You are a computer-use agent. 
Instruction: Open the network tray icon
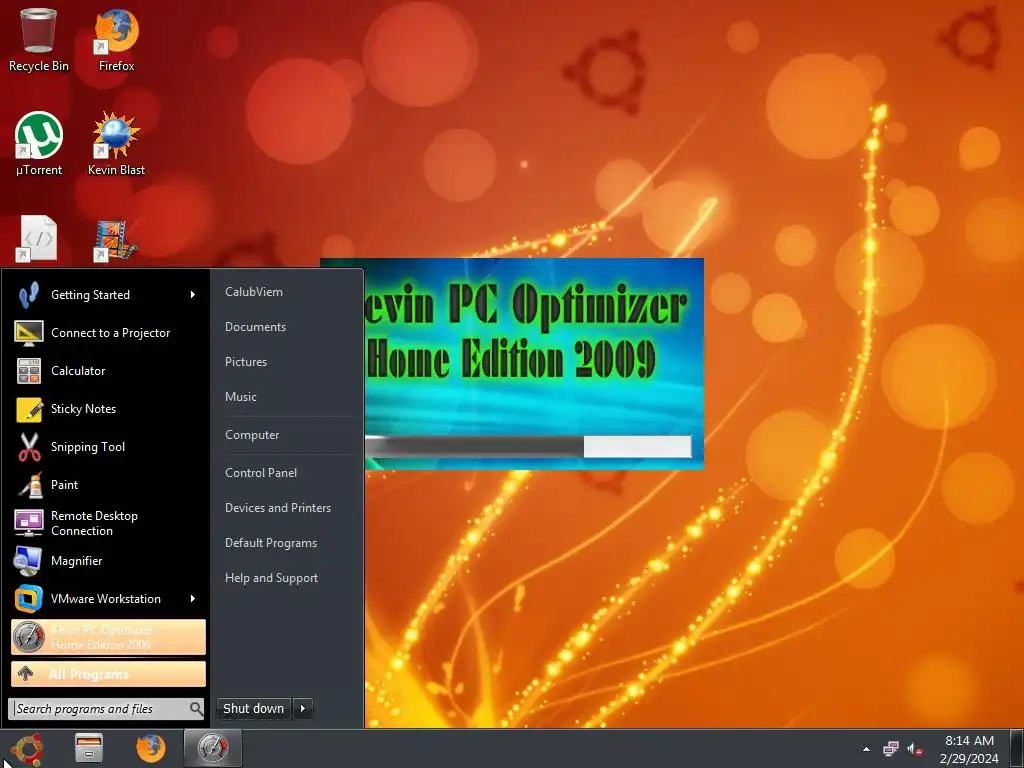coord(890,748)
